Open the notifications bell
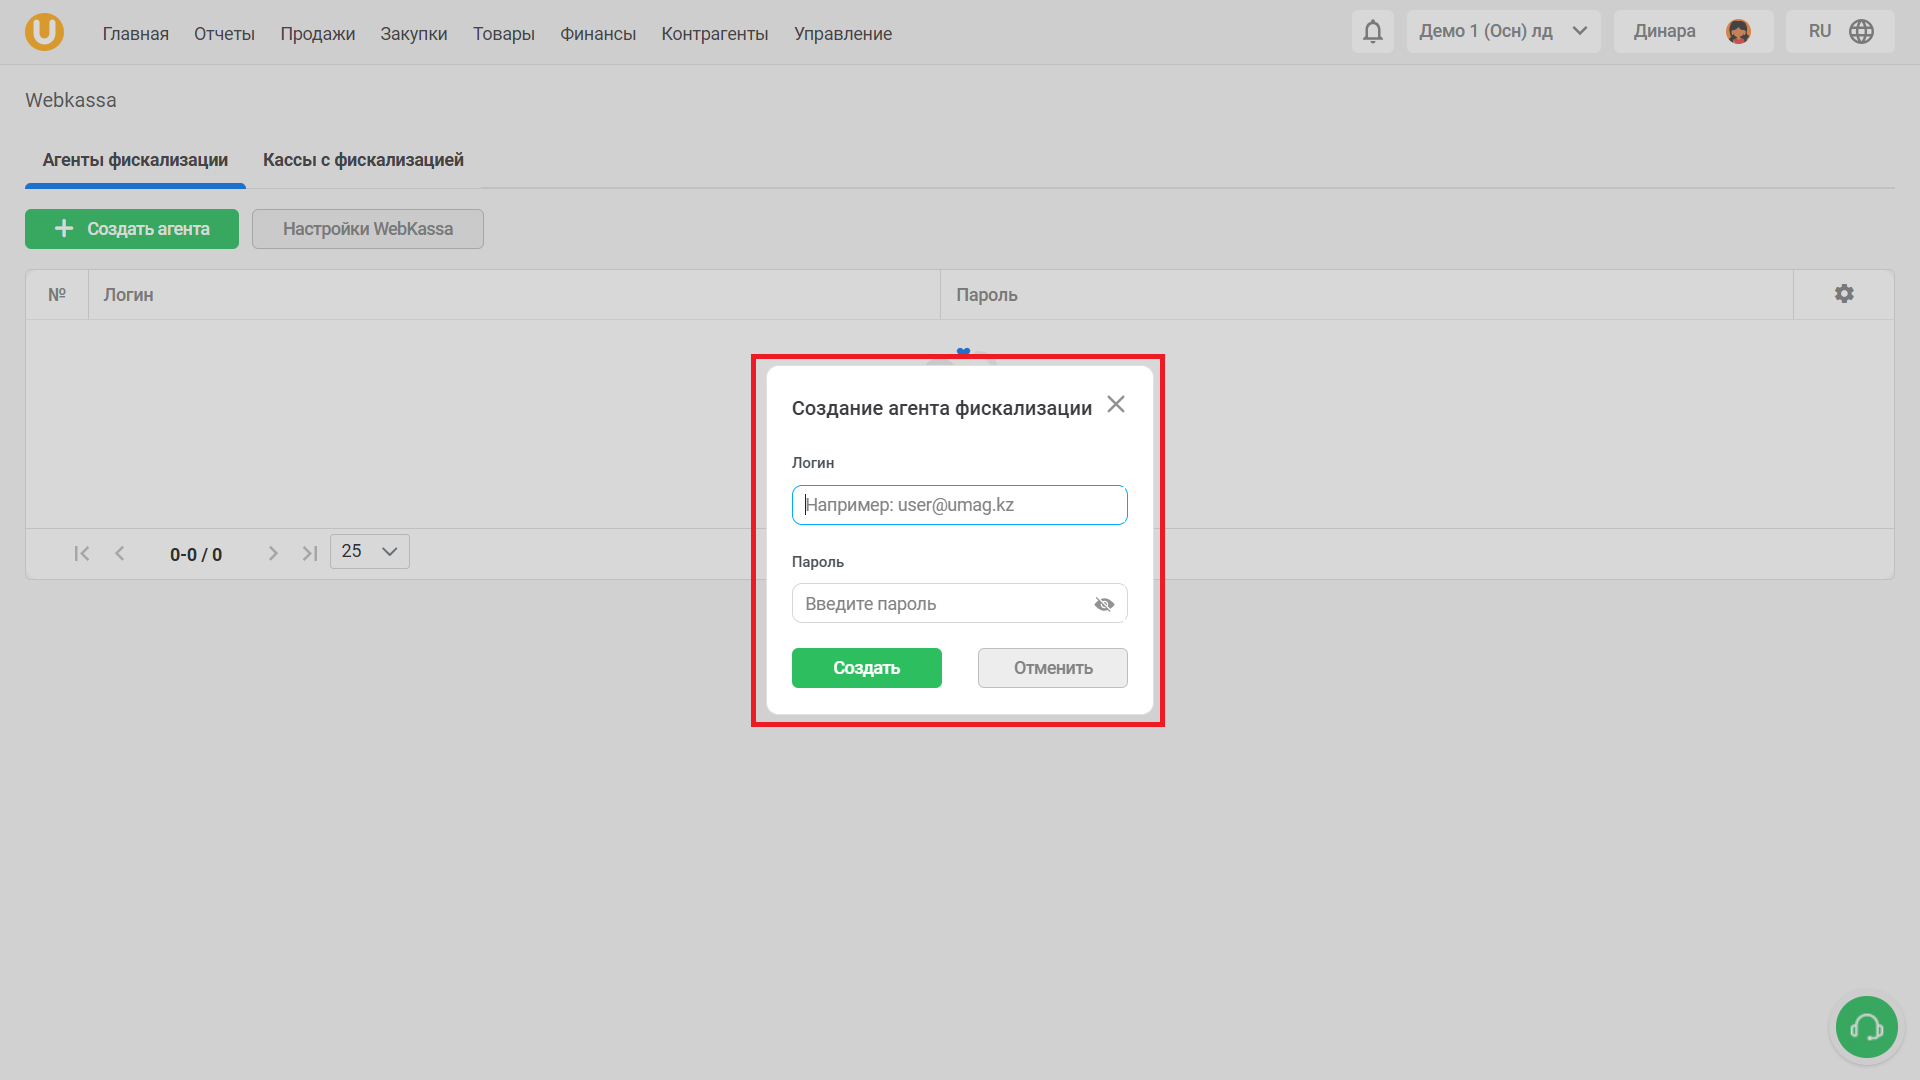 [x=1372, y=32]
